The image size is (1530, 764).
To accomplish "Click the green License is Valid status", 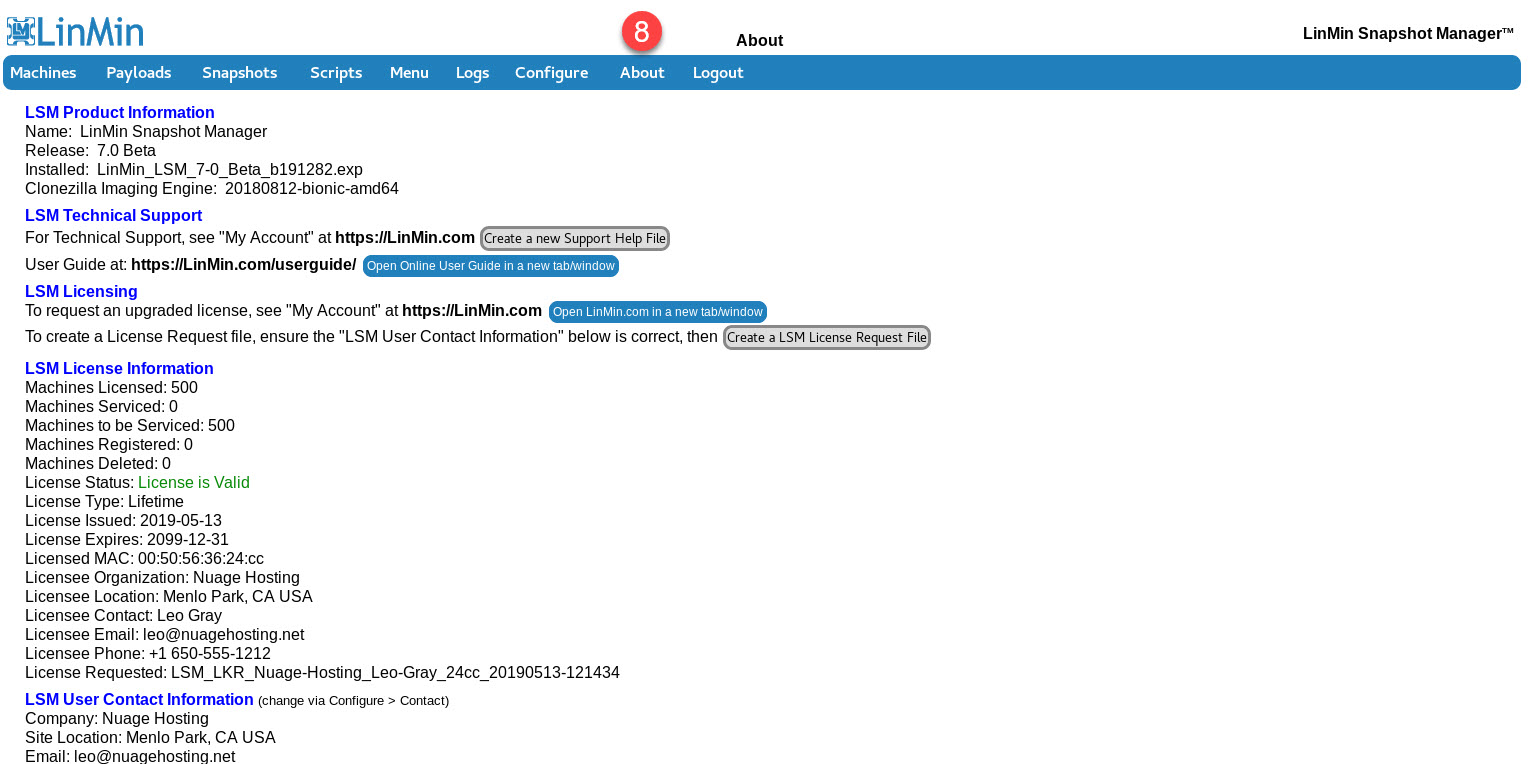I will coord(194,483).
